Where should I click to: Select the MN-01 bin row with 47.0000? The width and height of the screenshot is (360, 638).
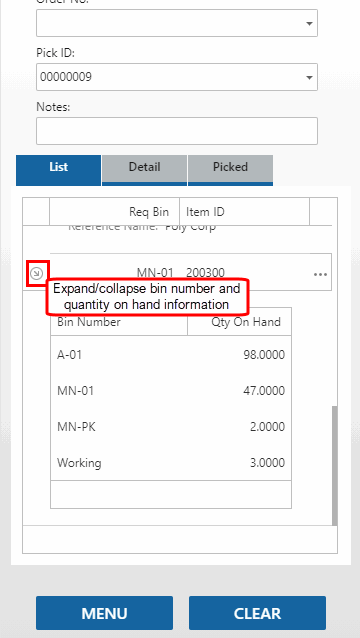(x=171, y=391)
